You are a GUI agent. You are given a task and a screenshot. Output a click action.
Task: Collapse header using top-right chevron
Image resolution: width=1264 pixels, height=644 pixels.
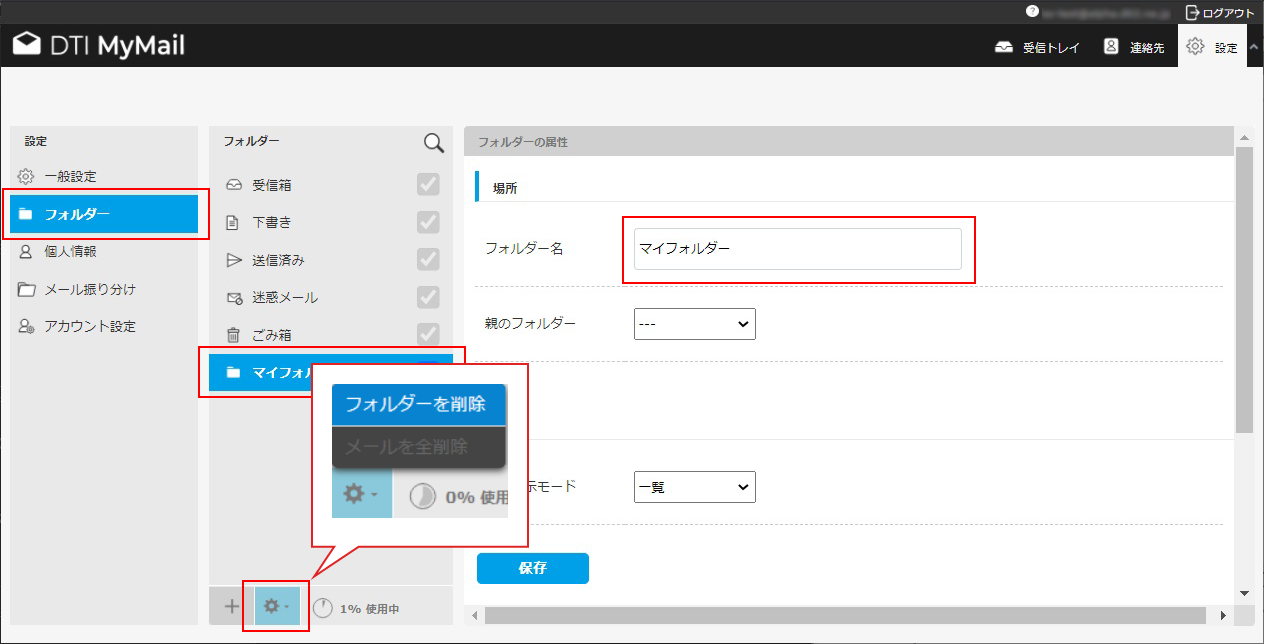[1255, 47]
